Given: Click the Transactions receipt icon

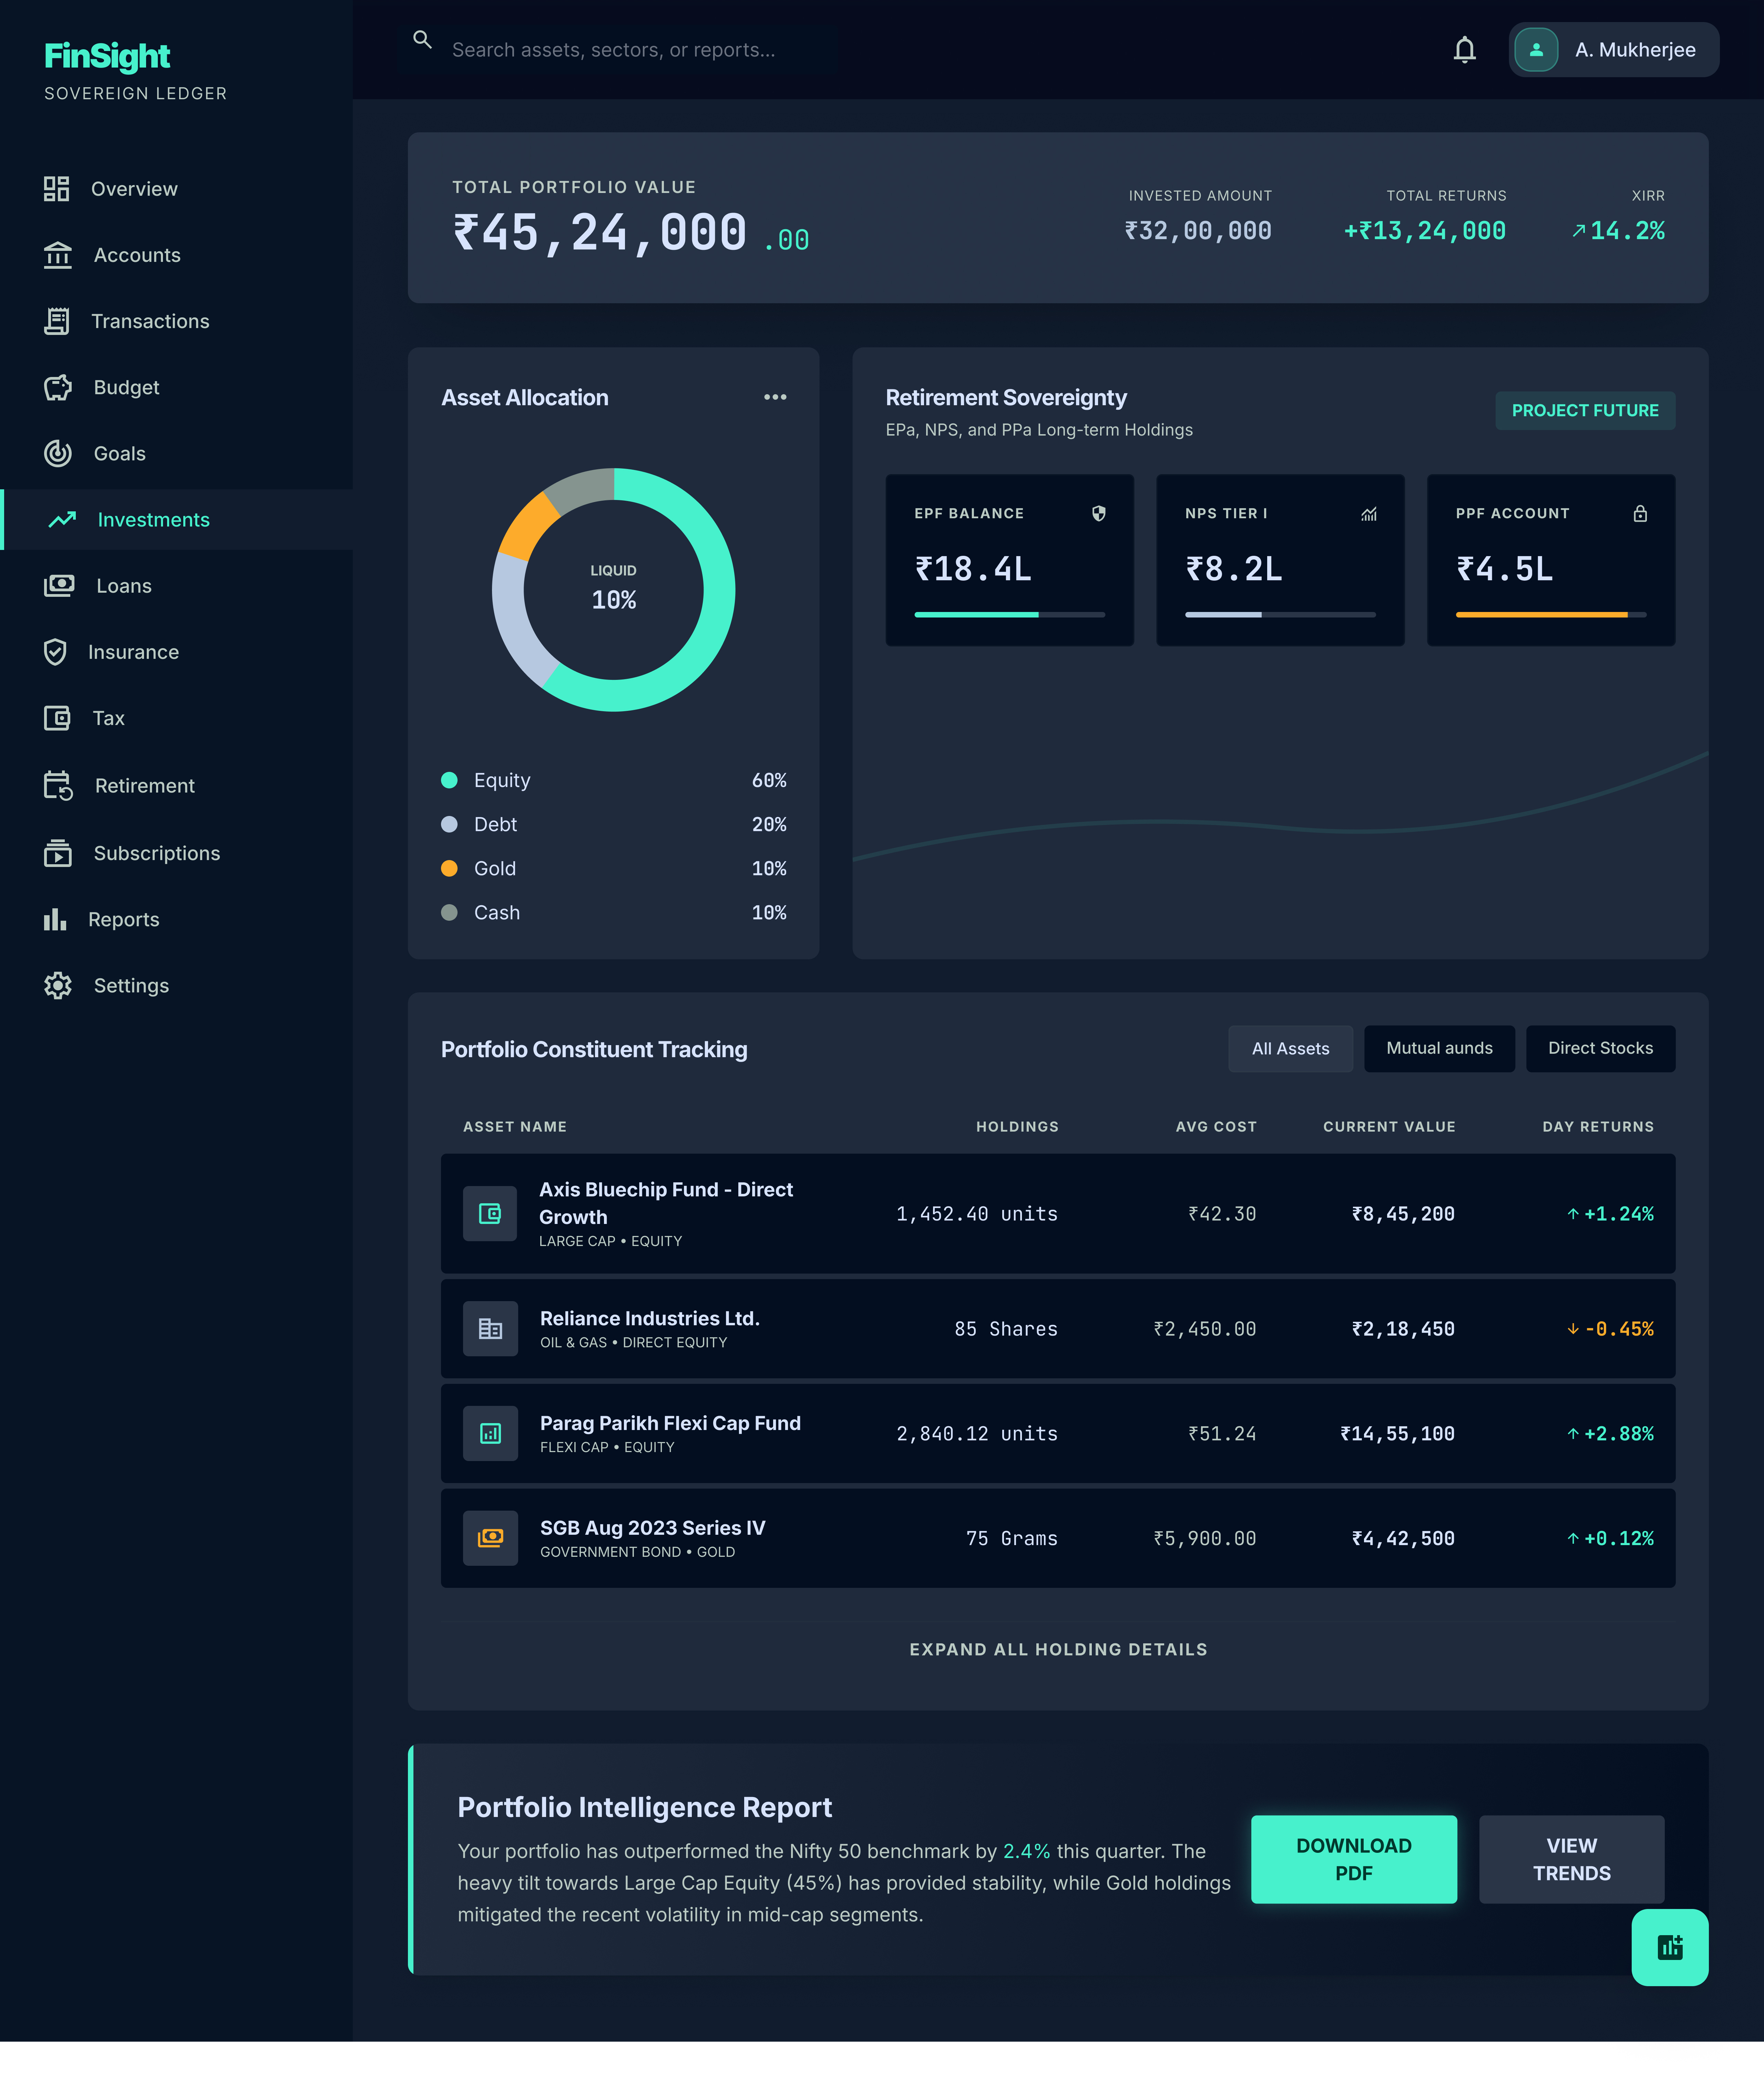Looking at the screenshot, I should pyautogui.click(x=57, y=321).
